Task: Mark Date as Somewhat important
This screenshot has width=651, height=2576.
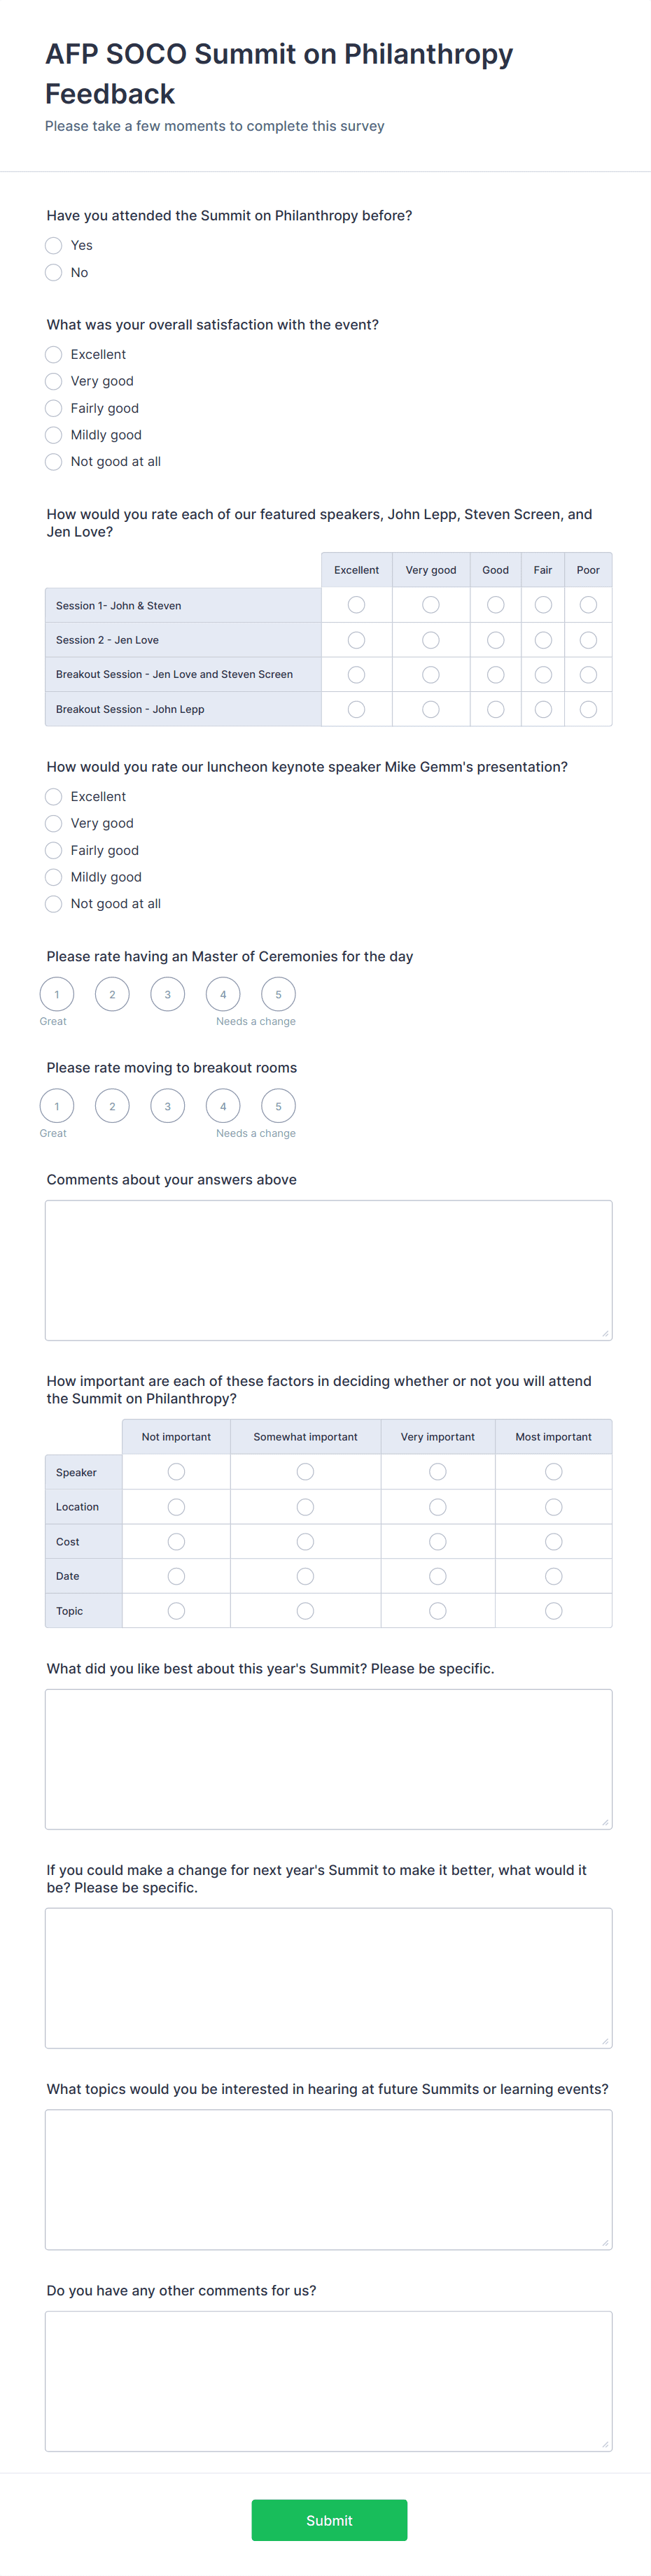Action: [305, 1575]
